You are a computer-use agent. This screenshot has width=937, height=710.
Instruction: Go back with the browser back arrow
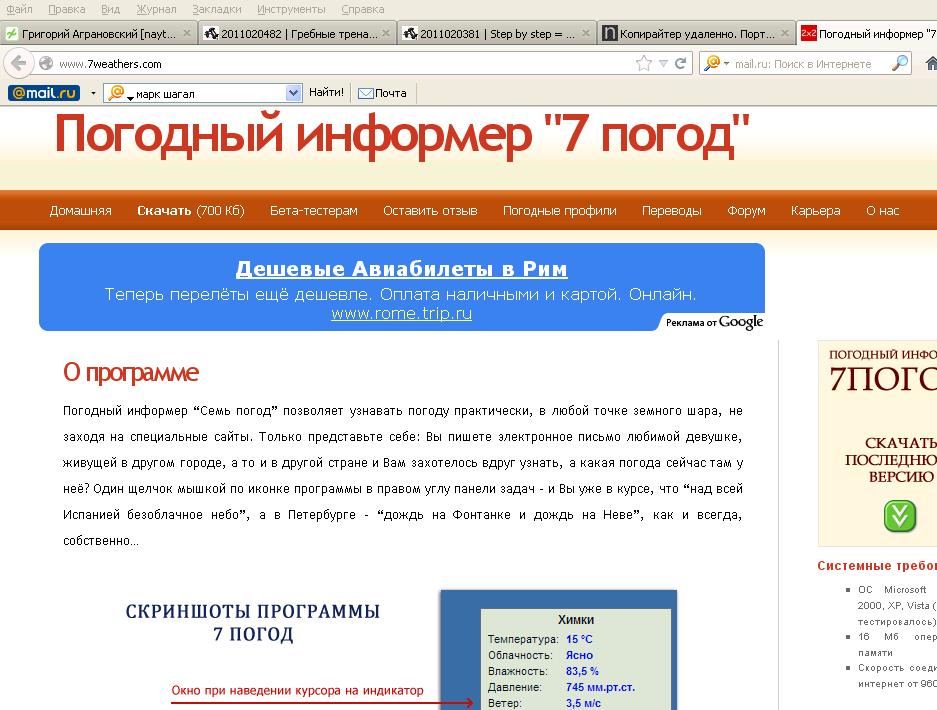click(x=18, y=63)
